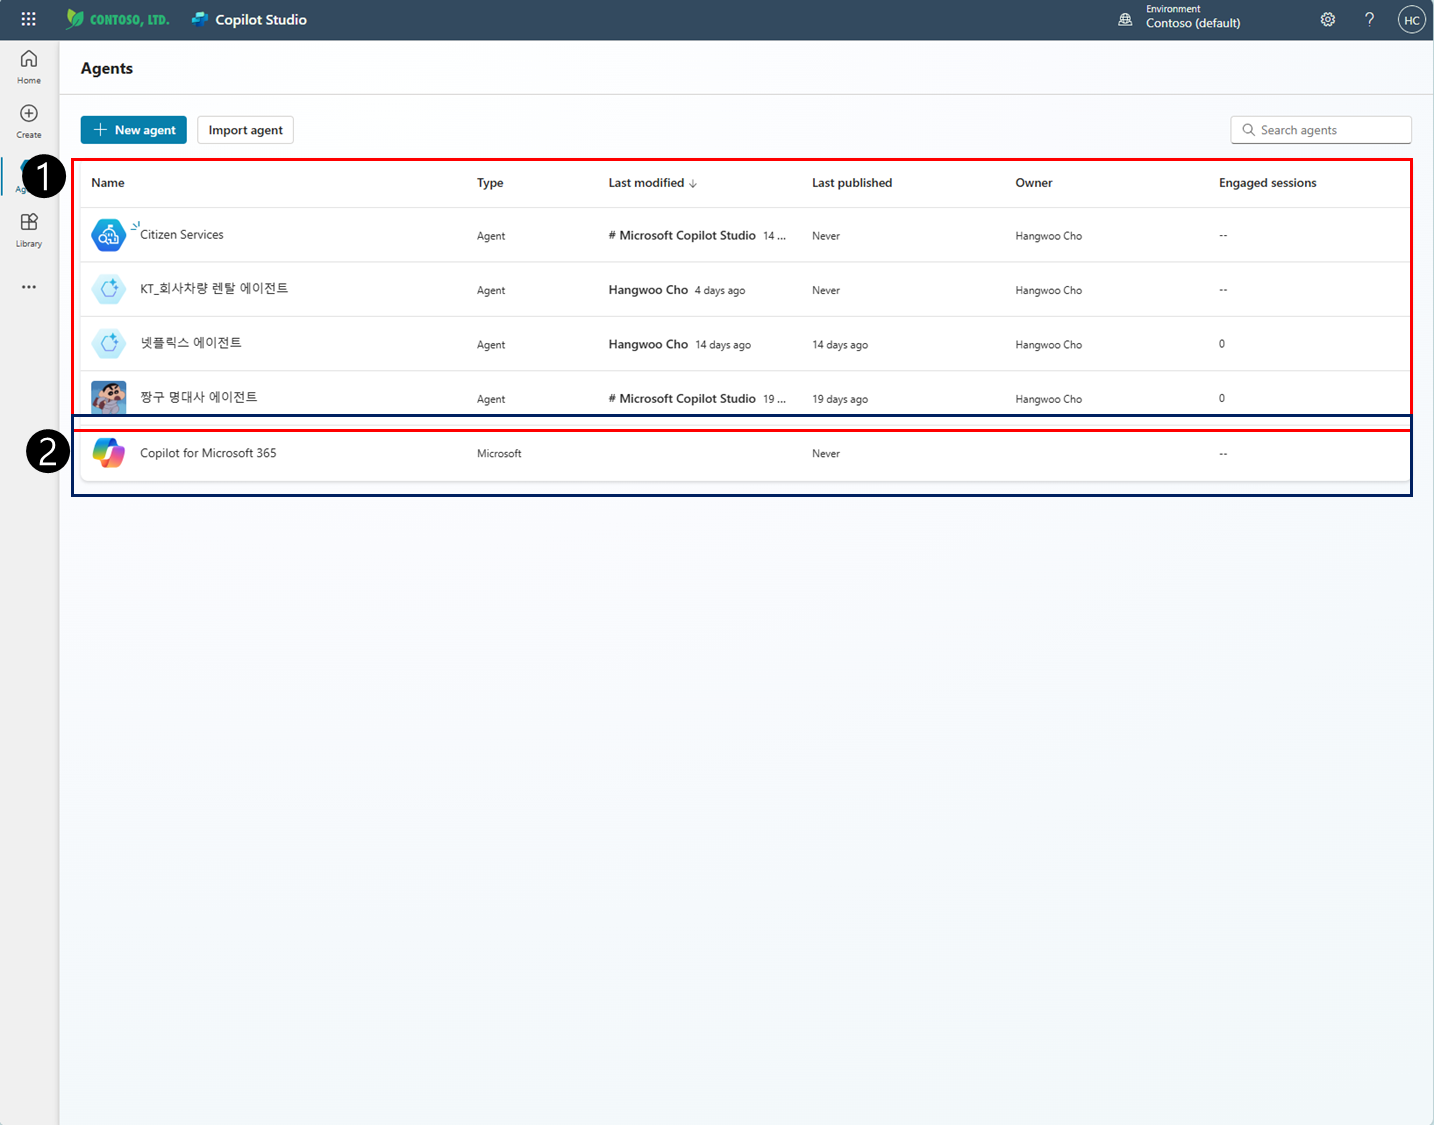Open the sidebar more options ellipsis

click(x=29, y=287)
